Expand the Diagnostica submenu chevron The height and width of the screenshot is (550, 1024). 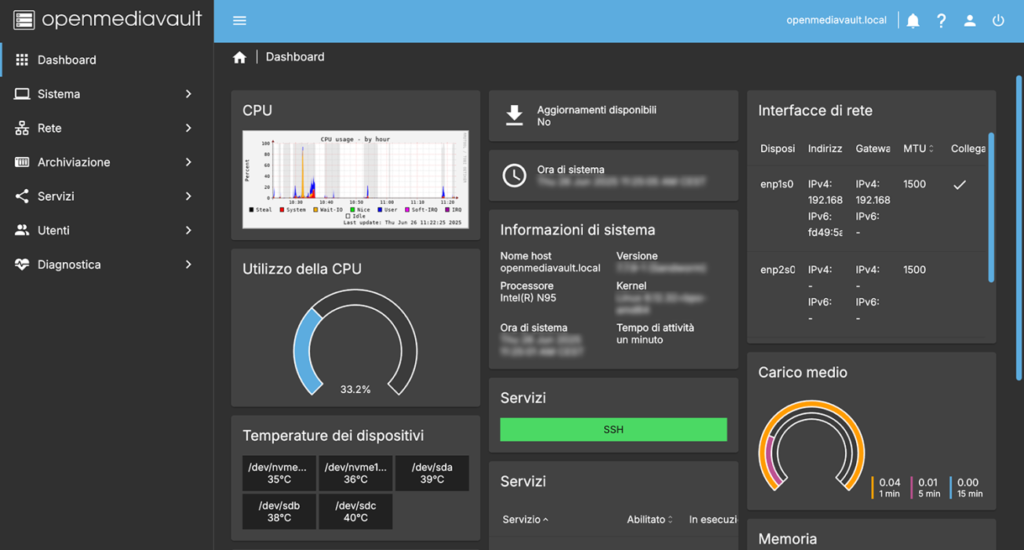[188, 265]
